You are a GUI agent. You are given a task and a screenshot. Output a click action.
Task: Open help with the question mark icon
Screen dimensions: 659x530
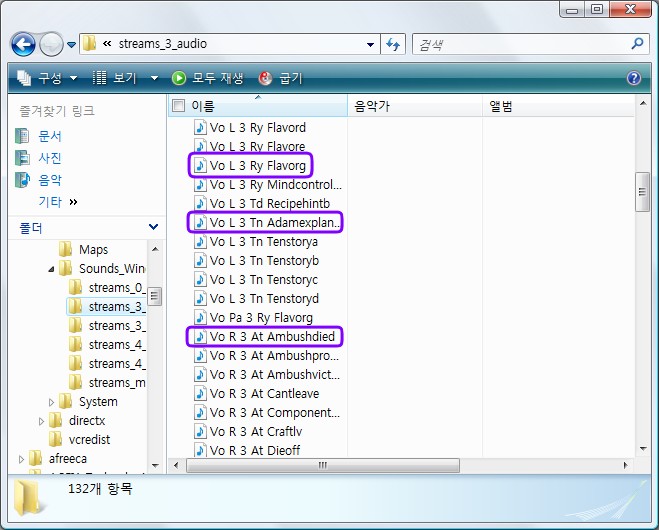click(x=634, y=78)
